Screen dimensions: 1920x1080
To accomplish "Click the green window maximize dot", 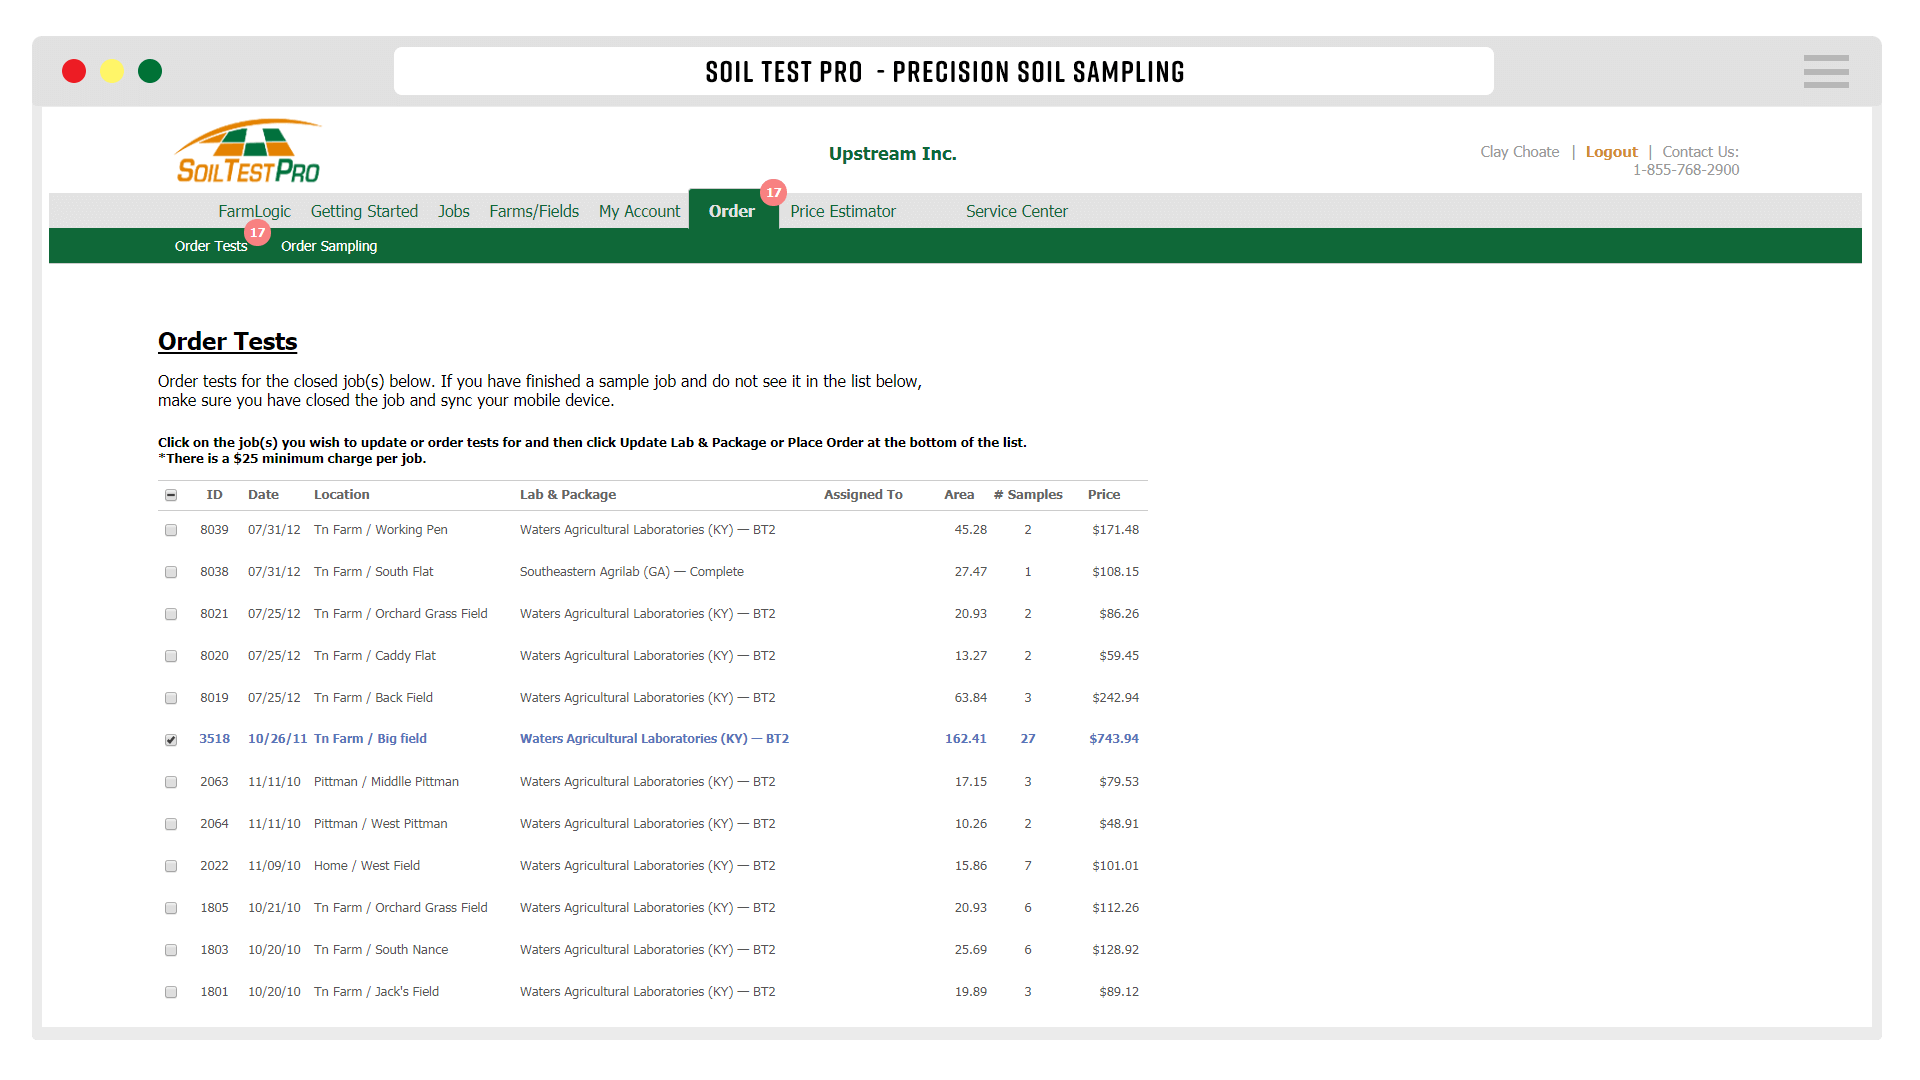I will (x=150, y=71).
